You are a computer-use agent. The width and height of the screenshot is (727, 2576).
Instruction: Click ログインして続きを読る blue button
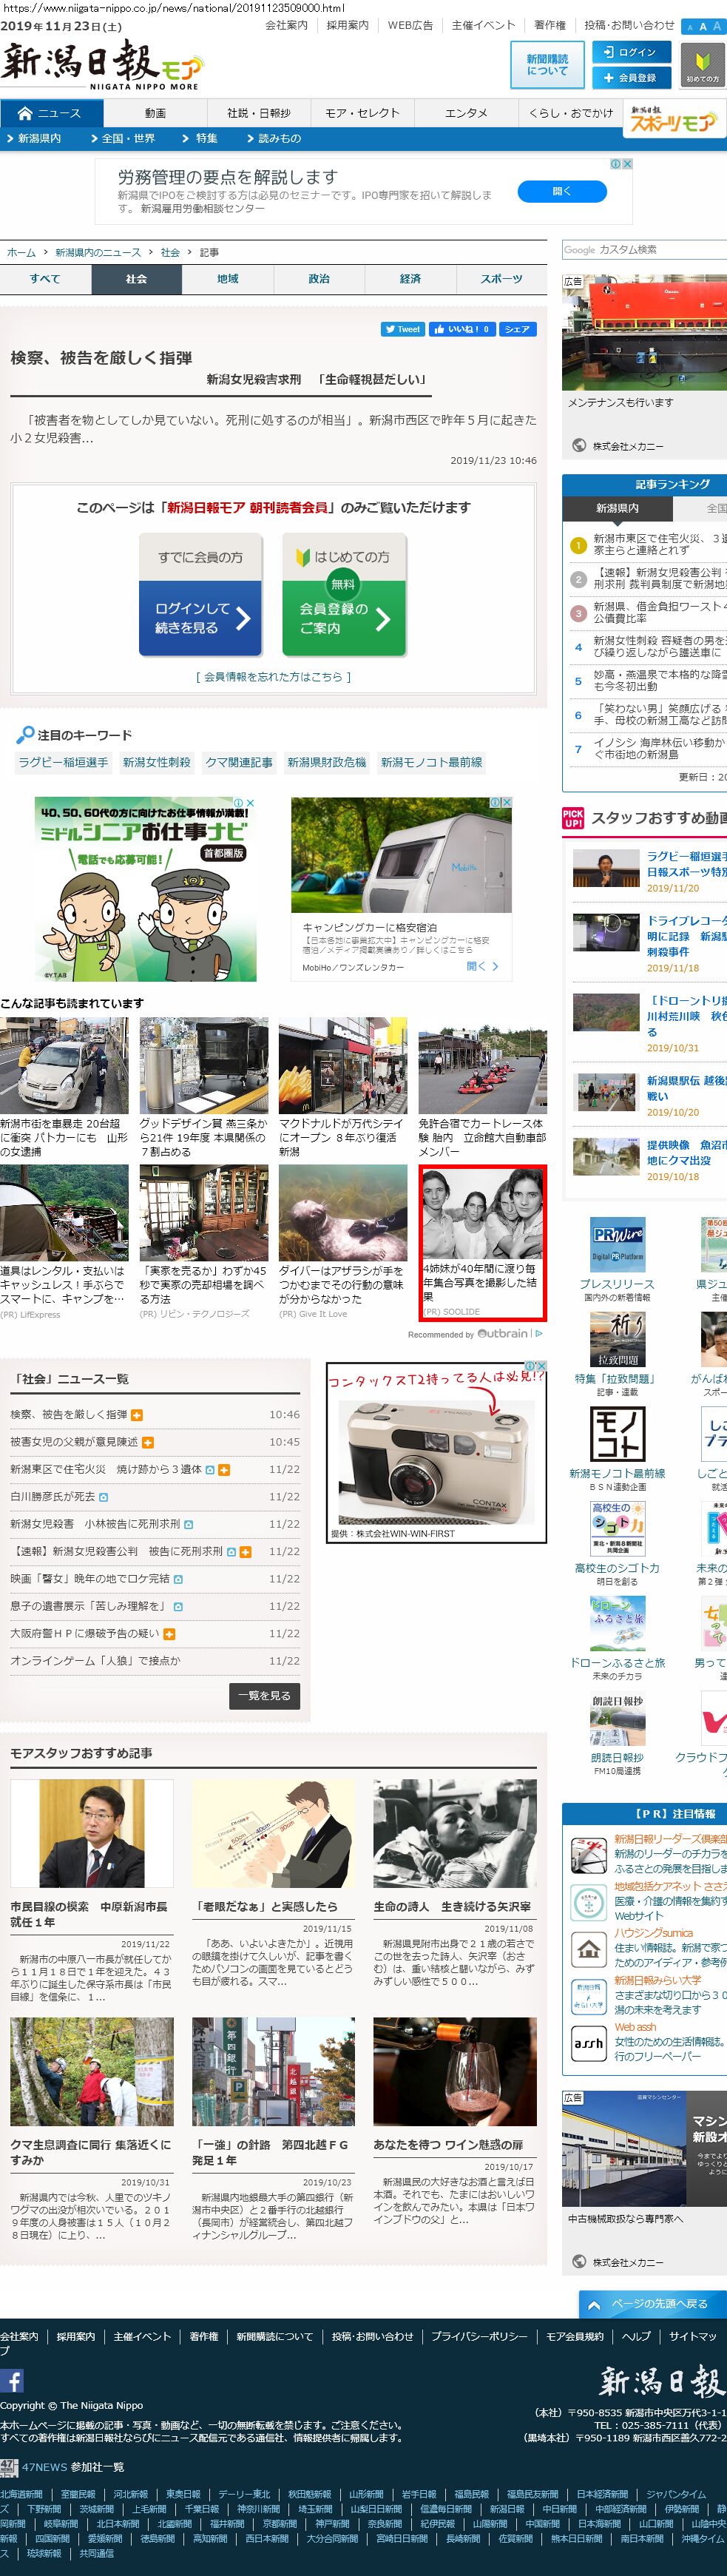point(200,618)
